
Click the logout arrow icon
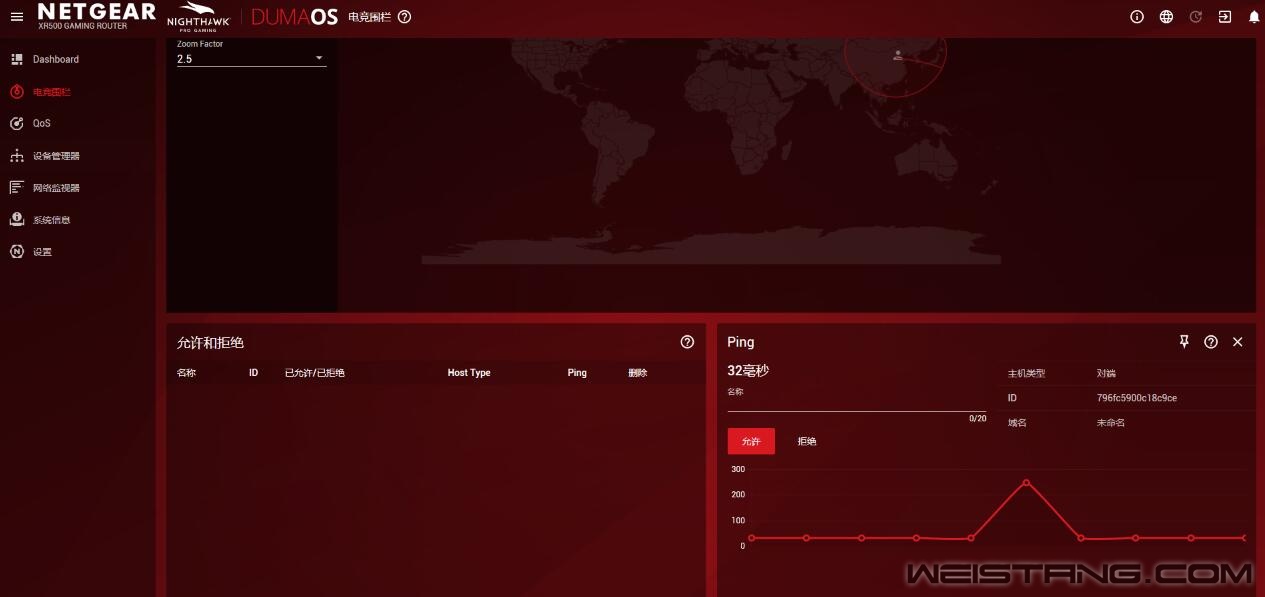1225,17
